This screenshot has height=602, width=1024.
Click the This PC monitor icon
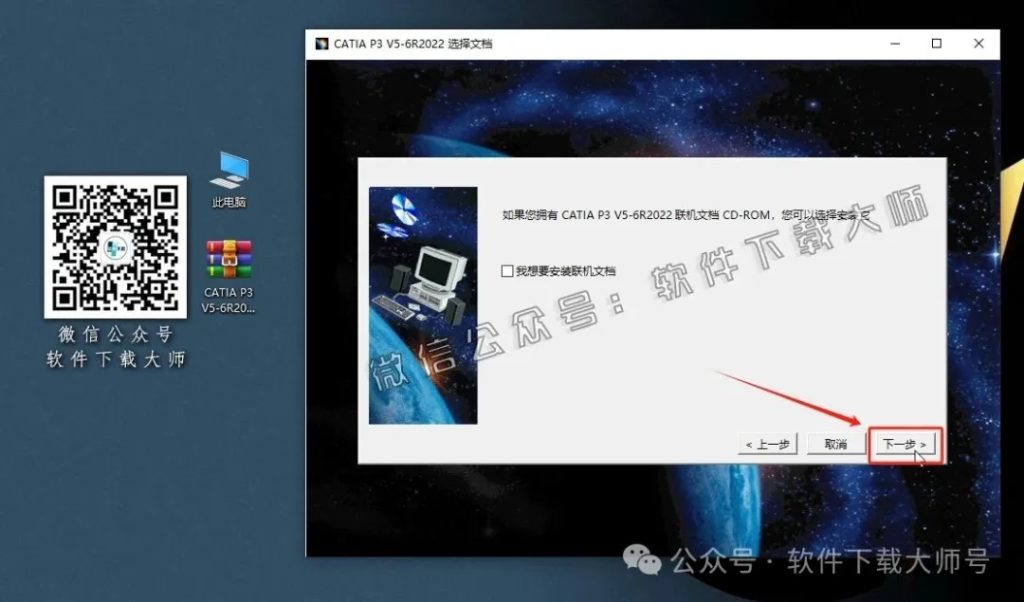pyautogui.click(x=228, y=172)
